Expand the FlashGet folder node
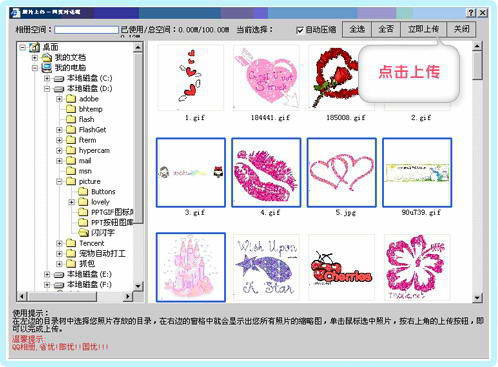This screenshot has width=498, height=367. [59, 130]
